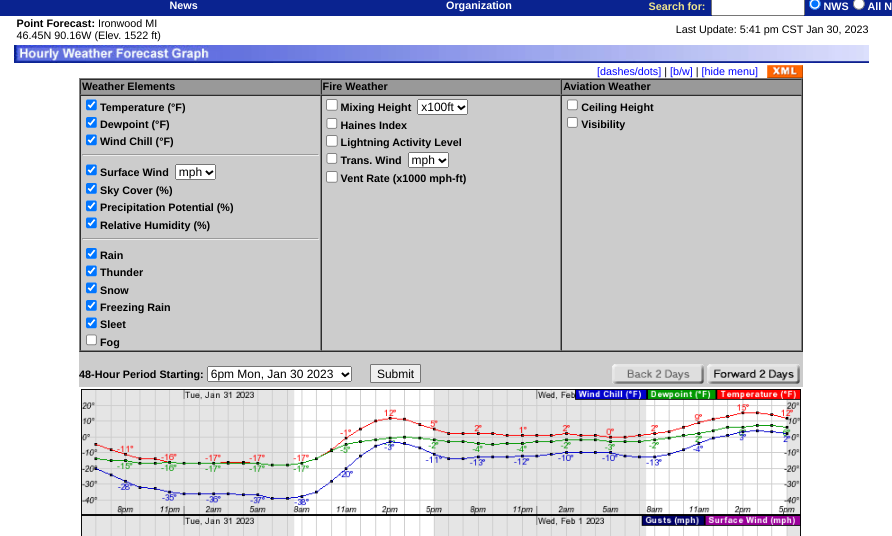This screenshot has height=536, width=892.
Task: Click the orange XML icon
Action: (784, 71)
